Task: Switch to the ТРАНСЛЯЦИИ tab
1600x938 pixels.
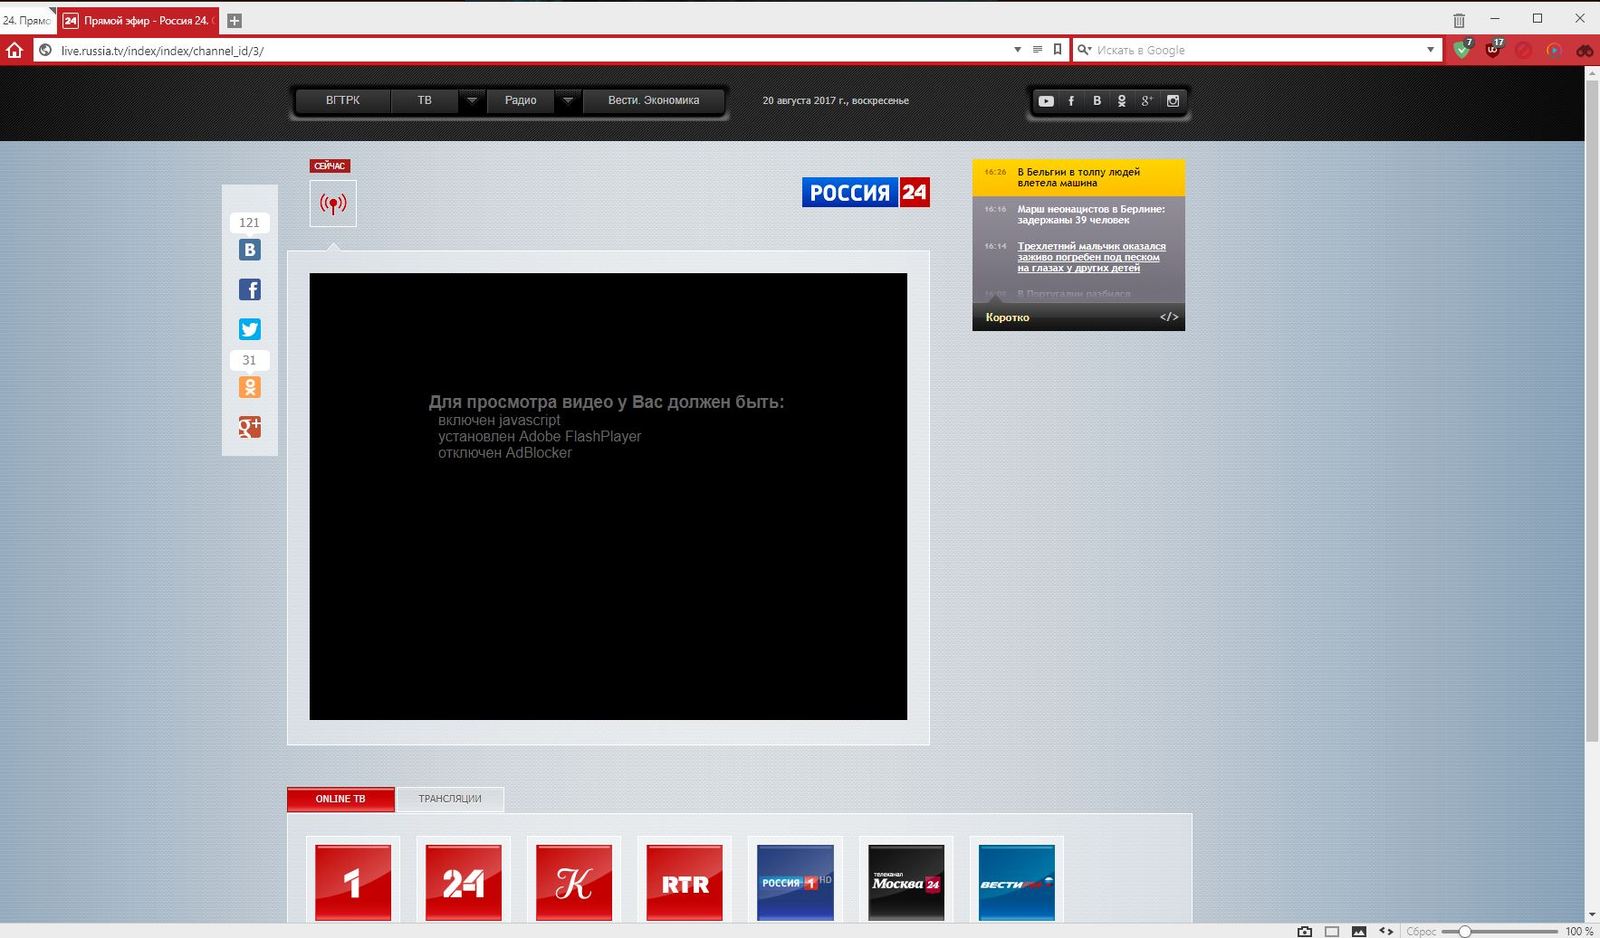Action: click(450, 799)
